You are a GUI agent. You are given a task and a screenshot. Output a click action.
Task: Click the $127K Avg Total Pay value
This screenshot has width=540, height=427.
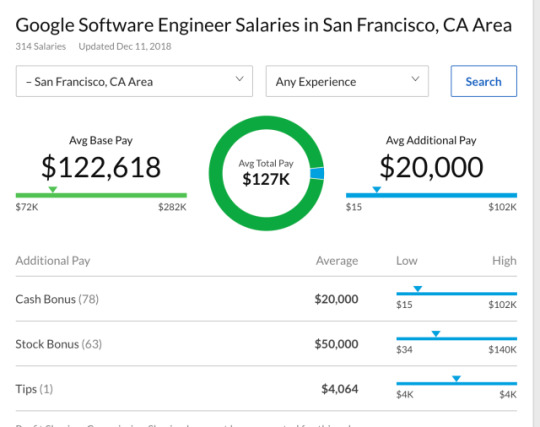[x=266, y=179]
